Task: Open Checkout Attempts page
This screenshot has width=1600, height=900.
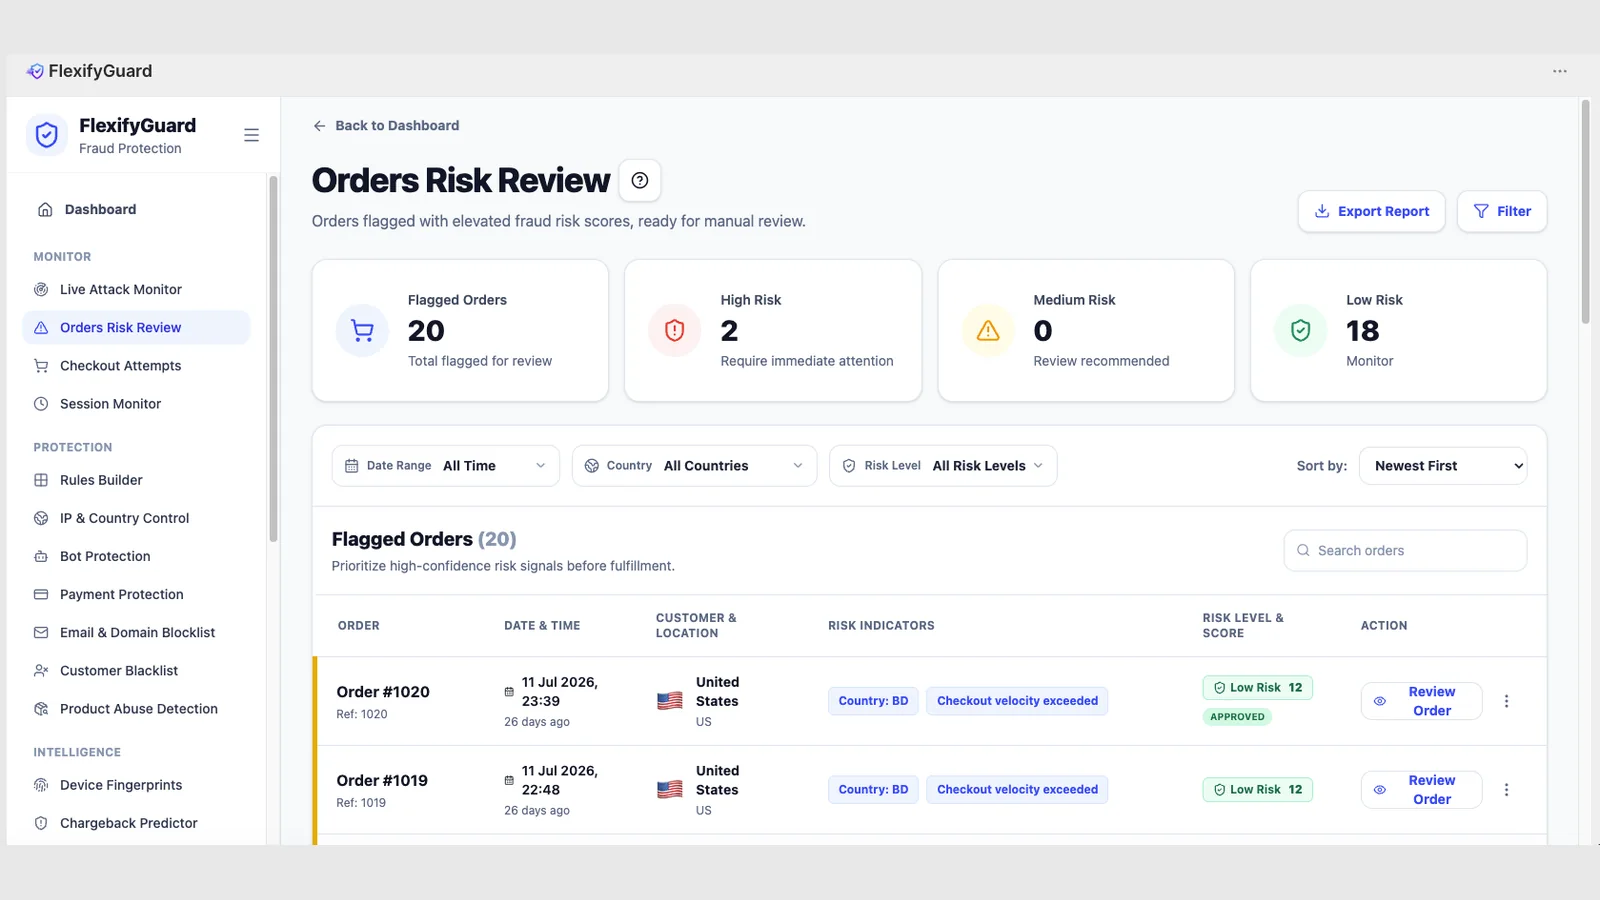Action: 136,366
